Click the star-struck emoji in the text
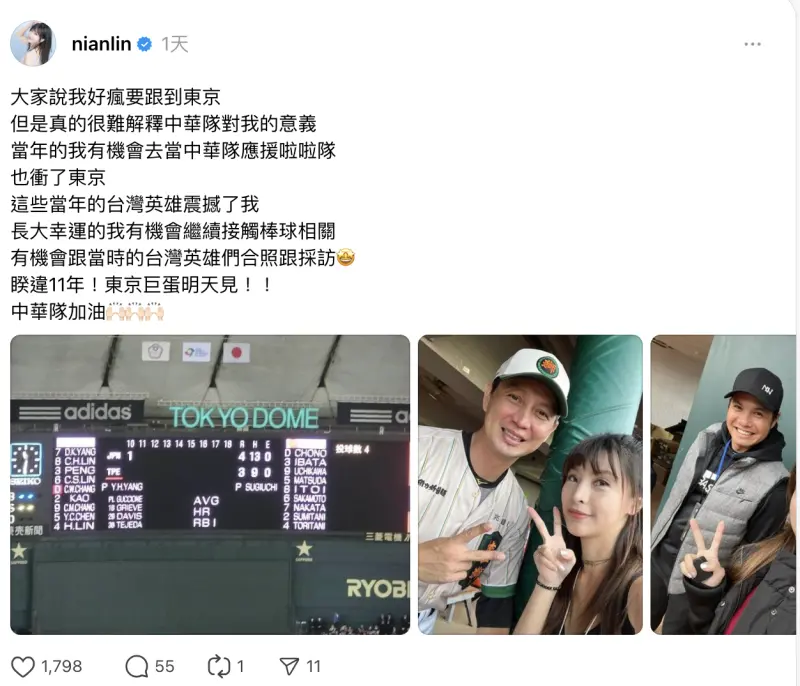This screenshot has height=686, width=800. pyautogui.click(x=346, y=258)
